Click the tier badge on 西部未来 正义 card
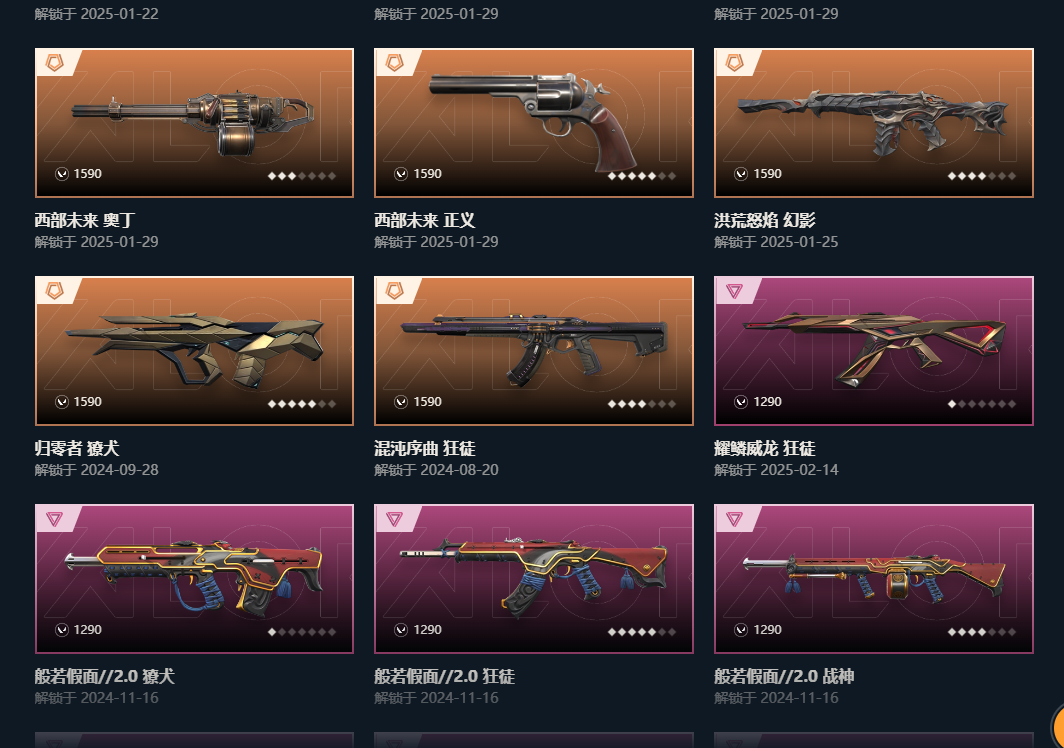Screen dimensions: 1064x748 394,63
